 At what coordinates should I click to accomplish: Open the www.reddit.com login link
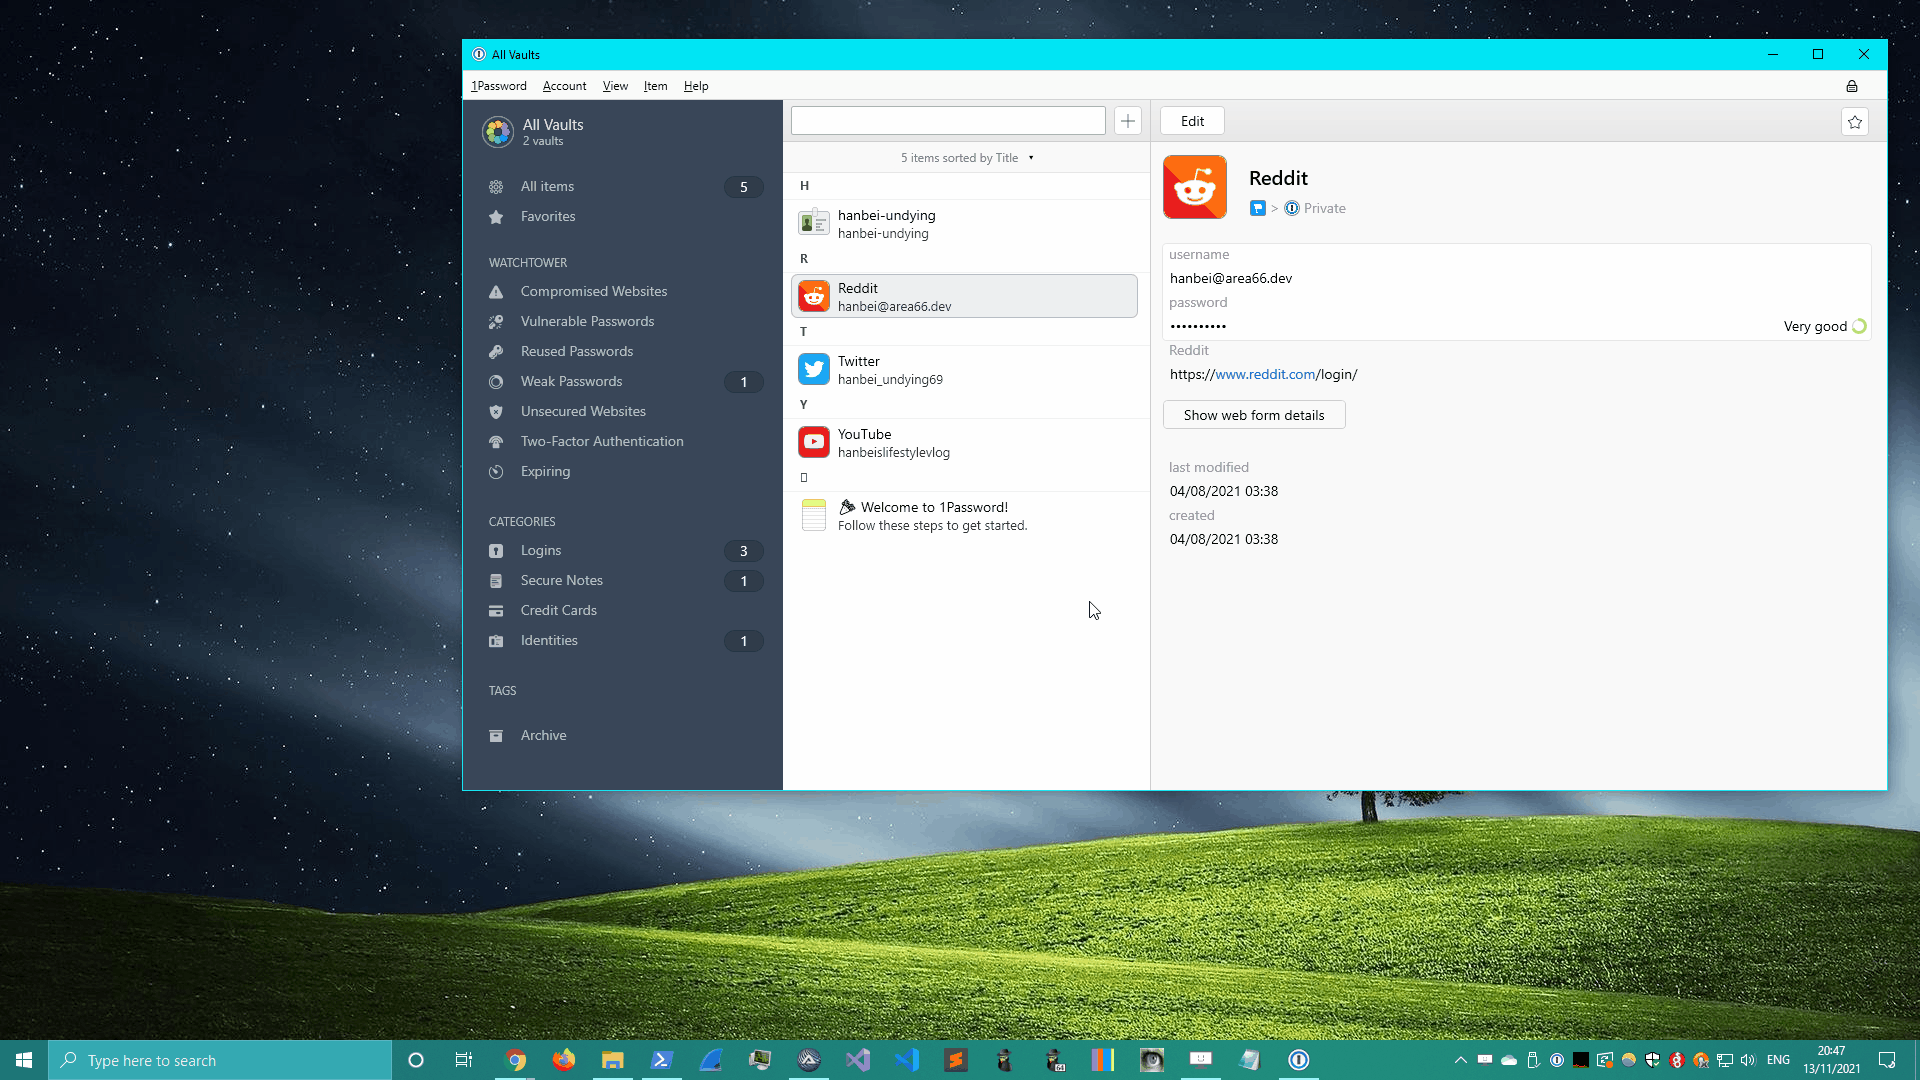click(x=1264, y=375)
